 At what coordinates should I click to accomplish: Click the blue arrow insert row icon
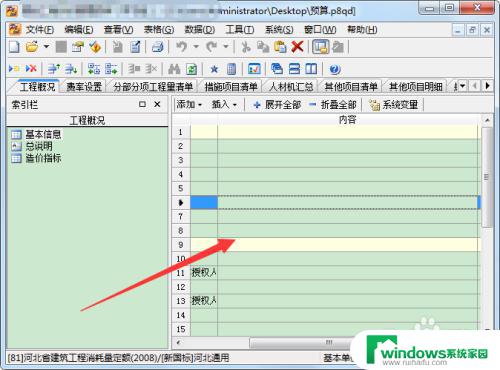14,69
